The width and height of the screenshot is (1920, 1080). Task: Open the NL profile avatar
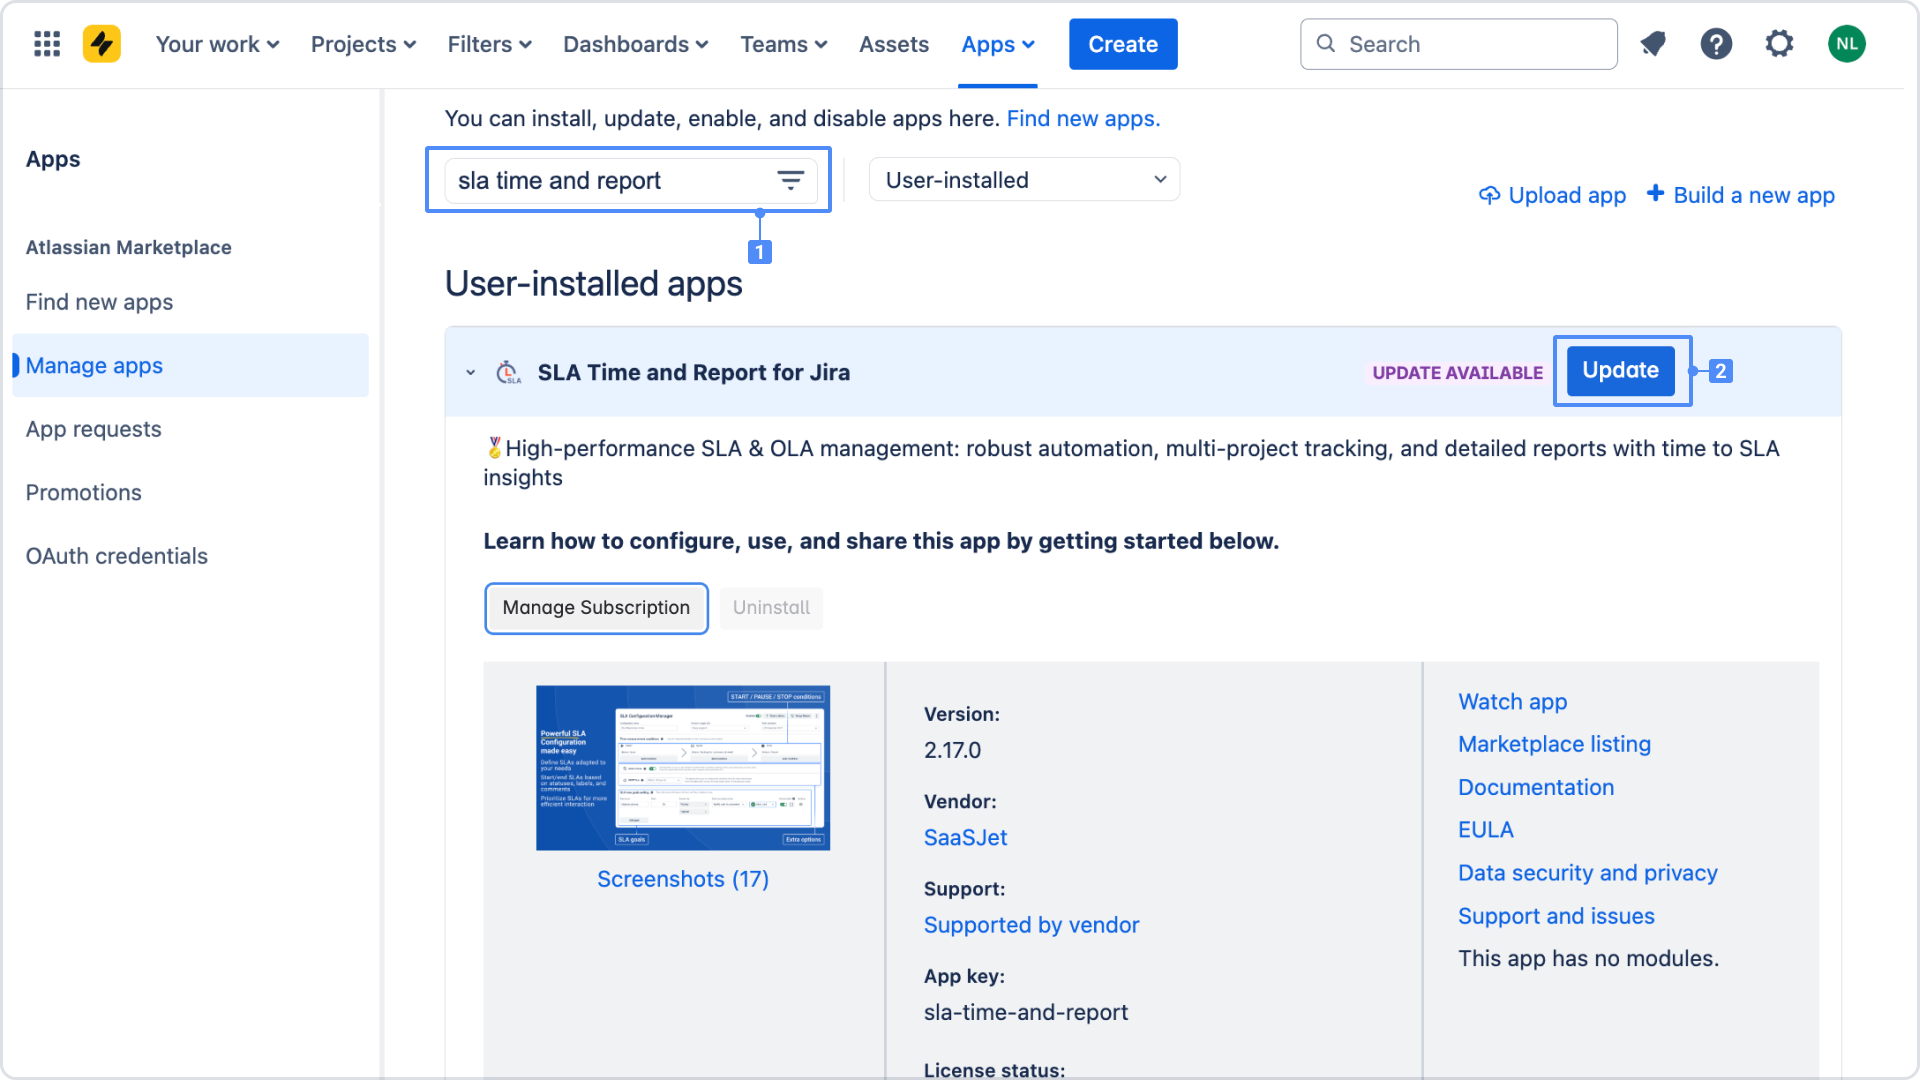pos(1846,44)
